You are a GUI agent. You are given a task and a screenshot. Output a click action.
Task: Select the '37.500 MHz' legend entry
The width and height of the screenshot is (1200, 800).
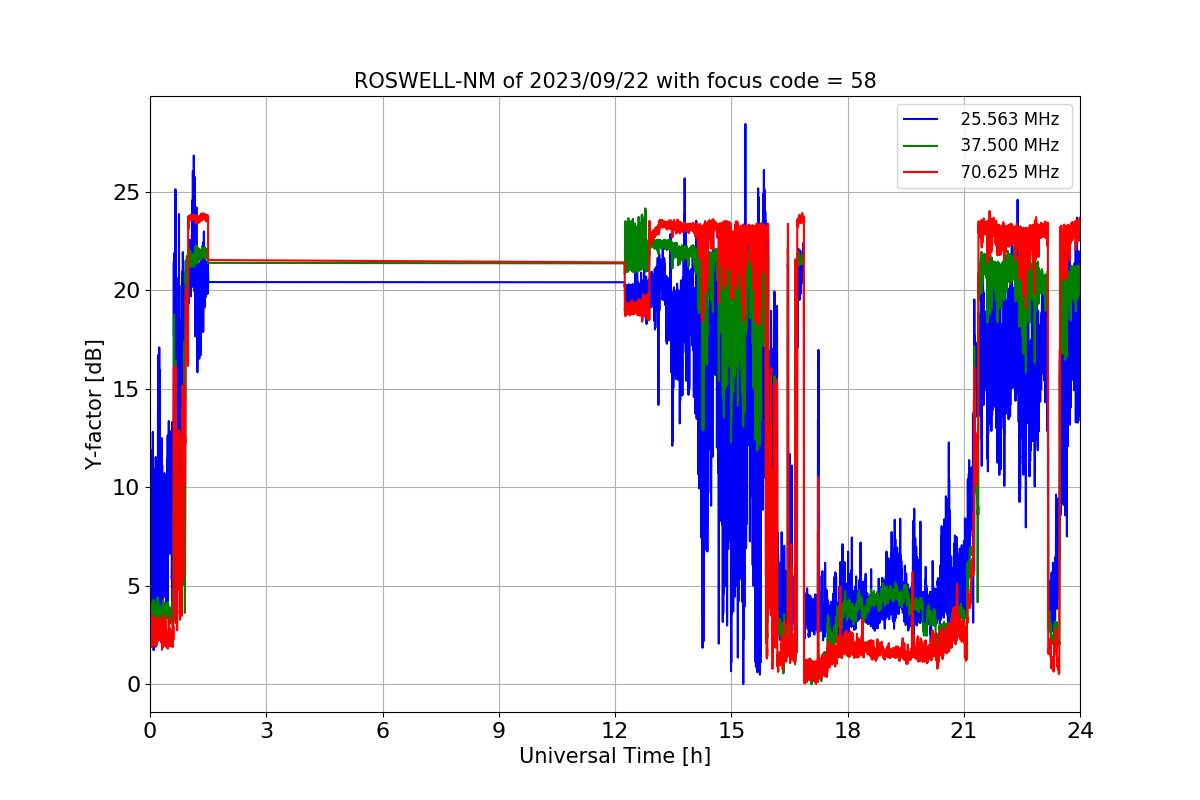click(x=1010, y=145)
